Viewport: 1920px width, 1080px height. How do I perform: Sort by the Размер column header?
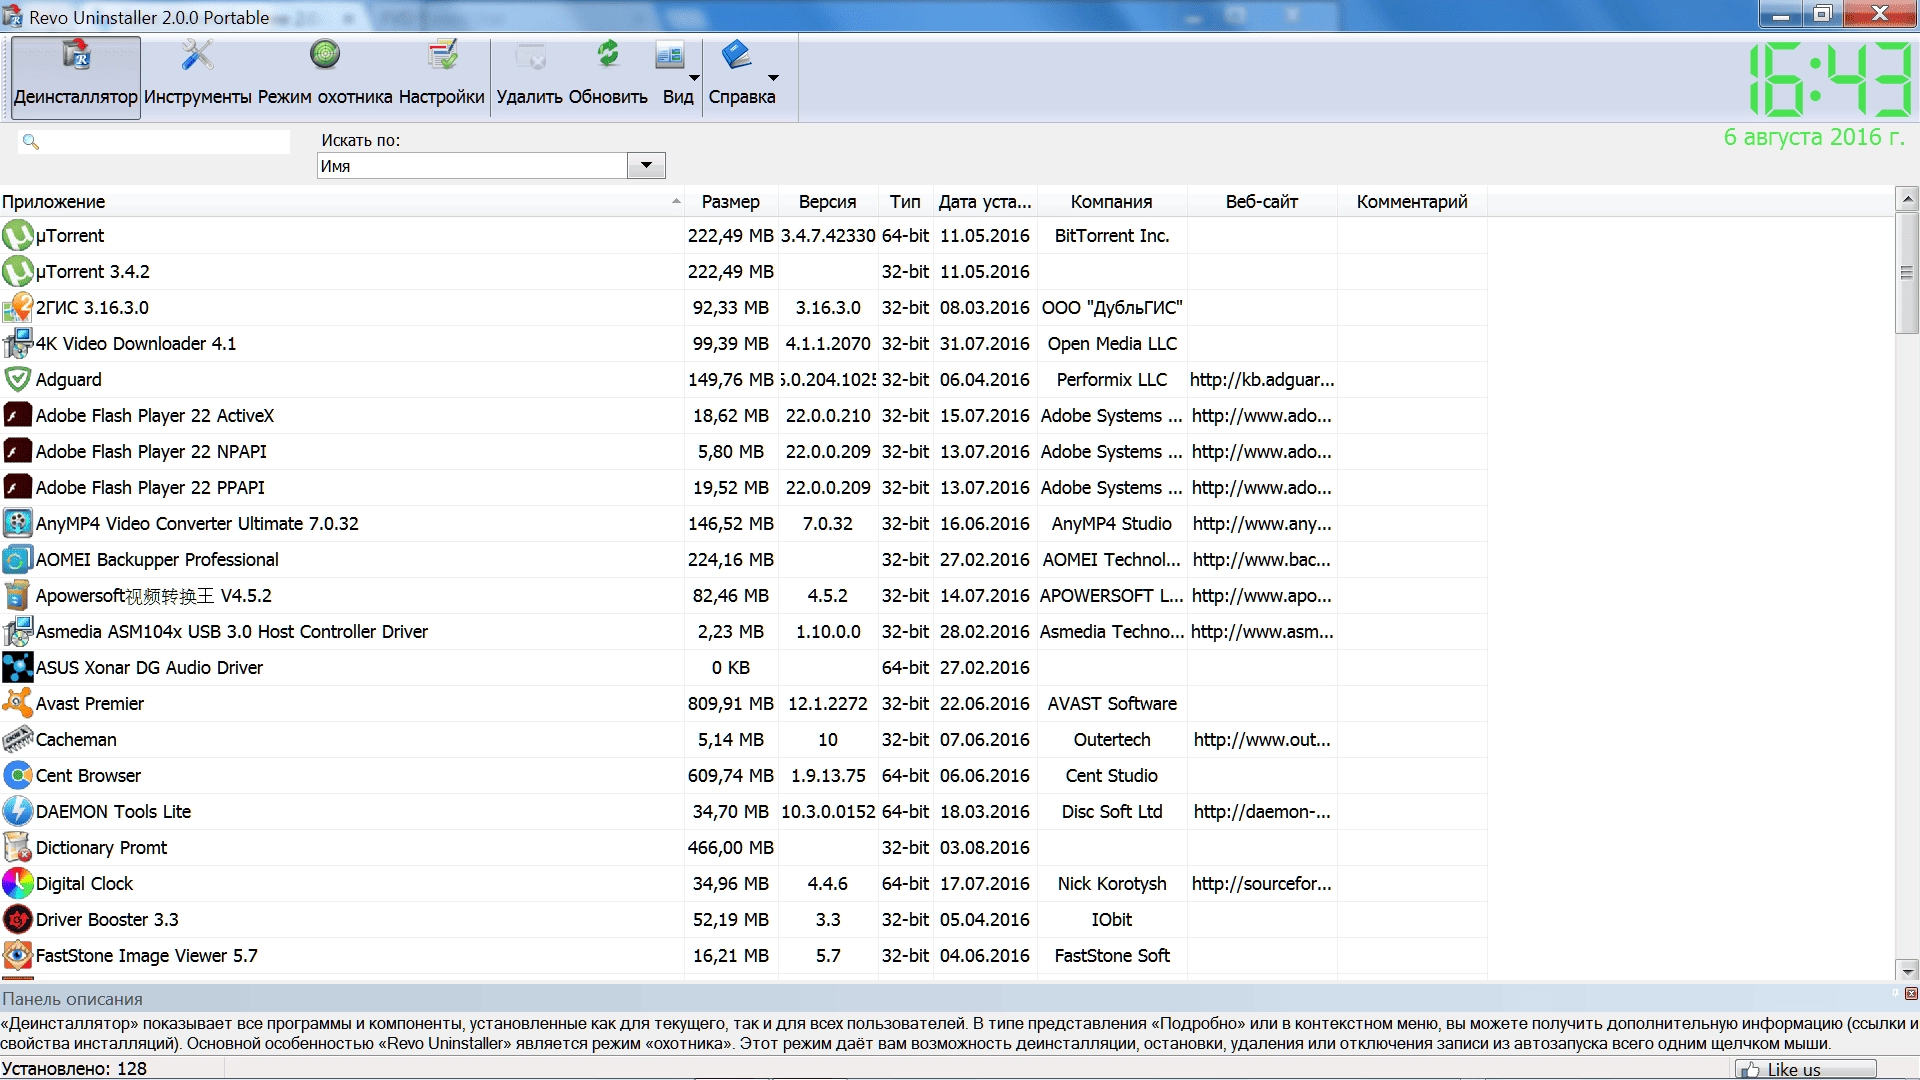click(x=731, y=202)
